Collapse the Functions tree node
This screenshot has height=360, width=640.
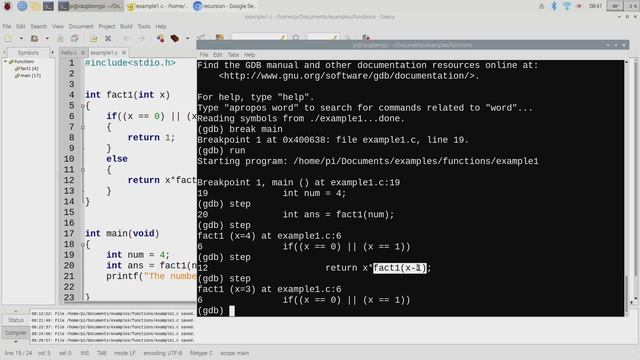5,61
